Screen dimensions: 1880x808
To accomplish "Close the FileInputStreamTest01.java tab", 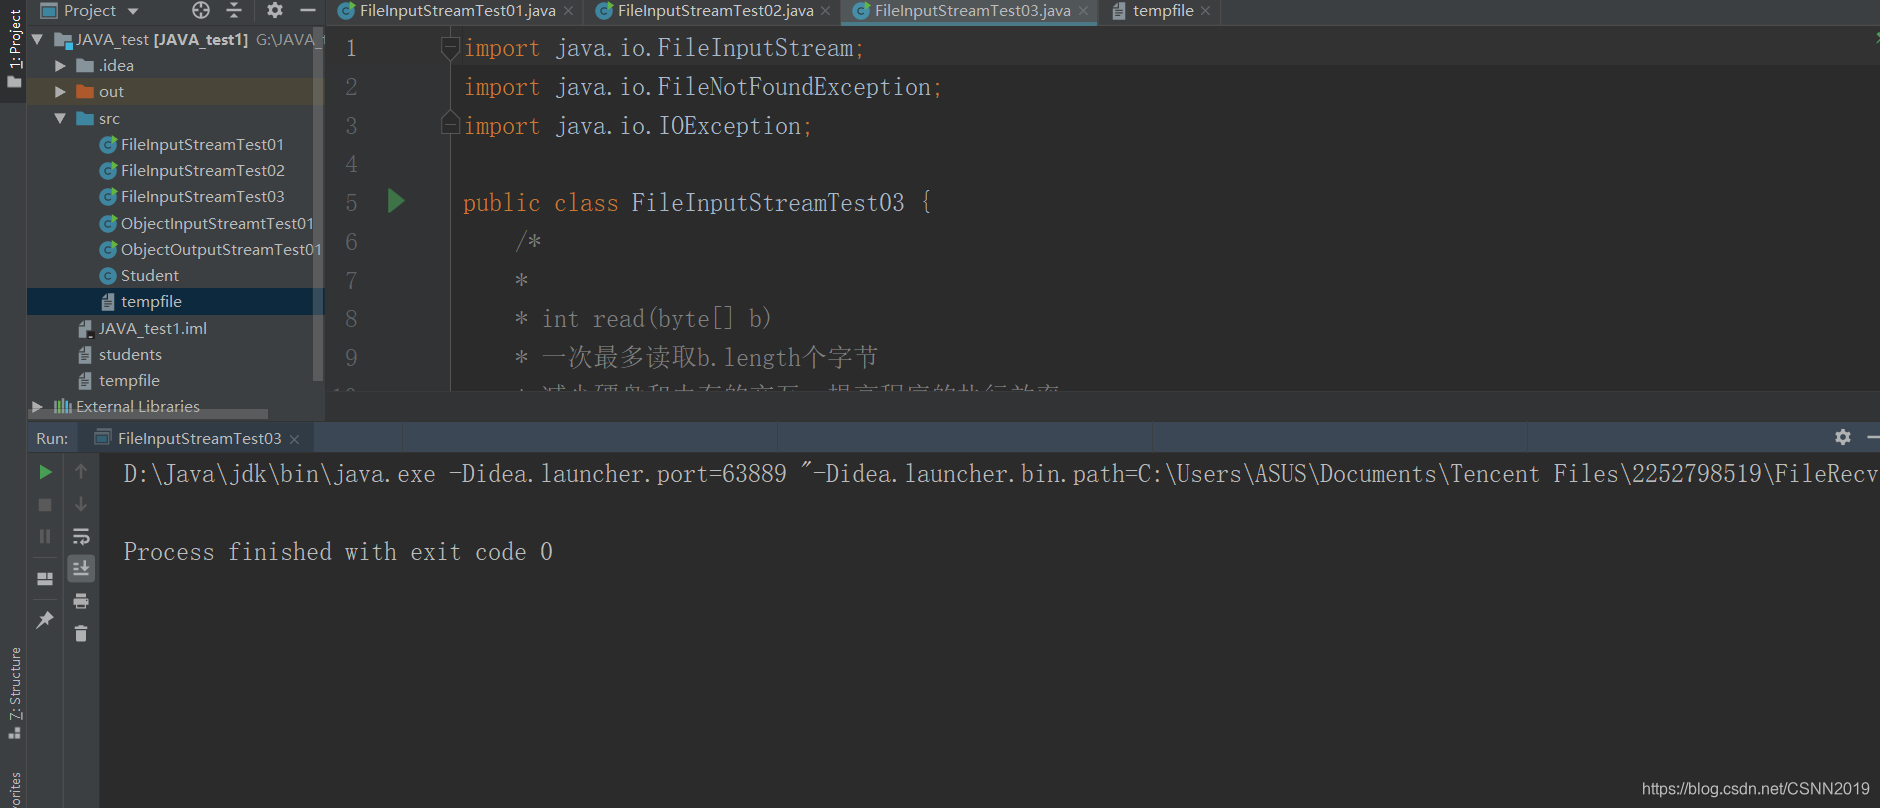I will click(569, 11).
